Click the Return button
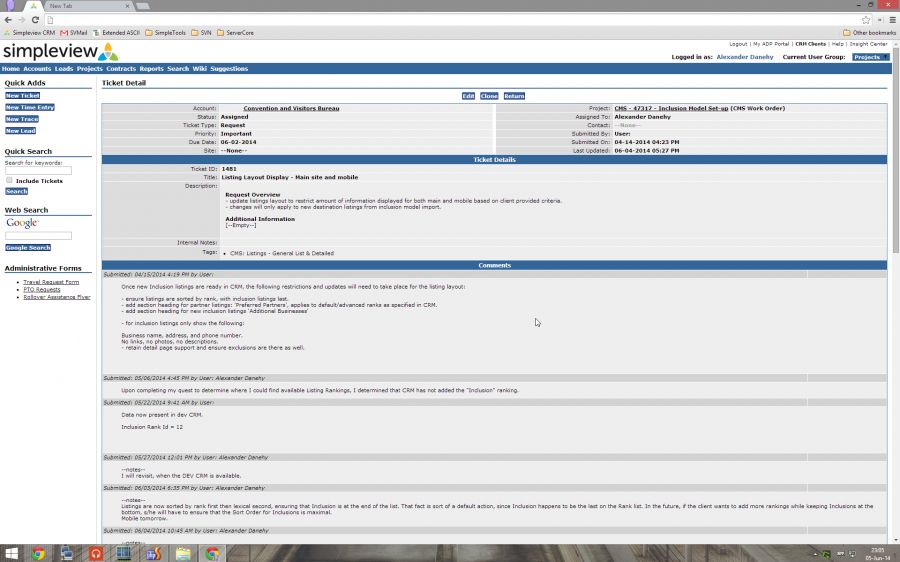Viewport: 900px width, 562px height. click(514, 96)
